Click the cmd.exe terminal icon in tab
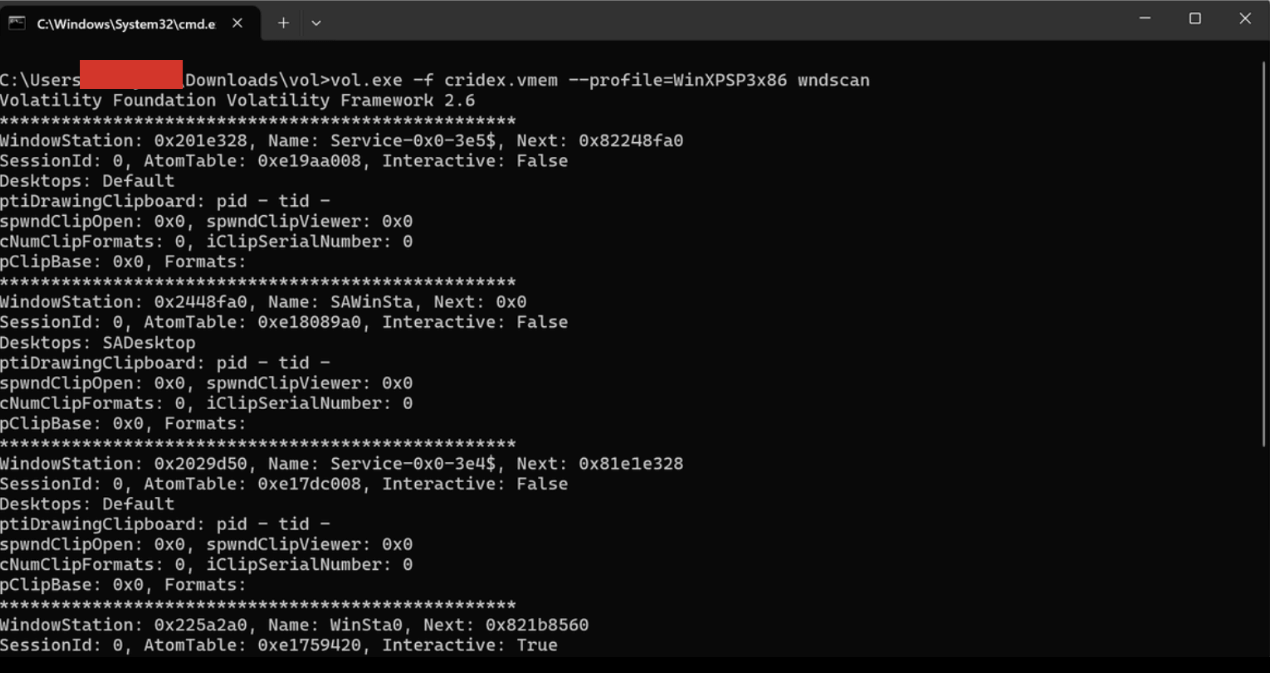This screenshot has width=1270, height=673. (17, 23)
